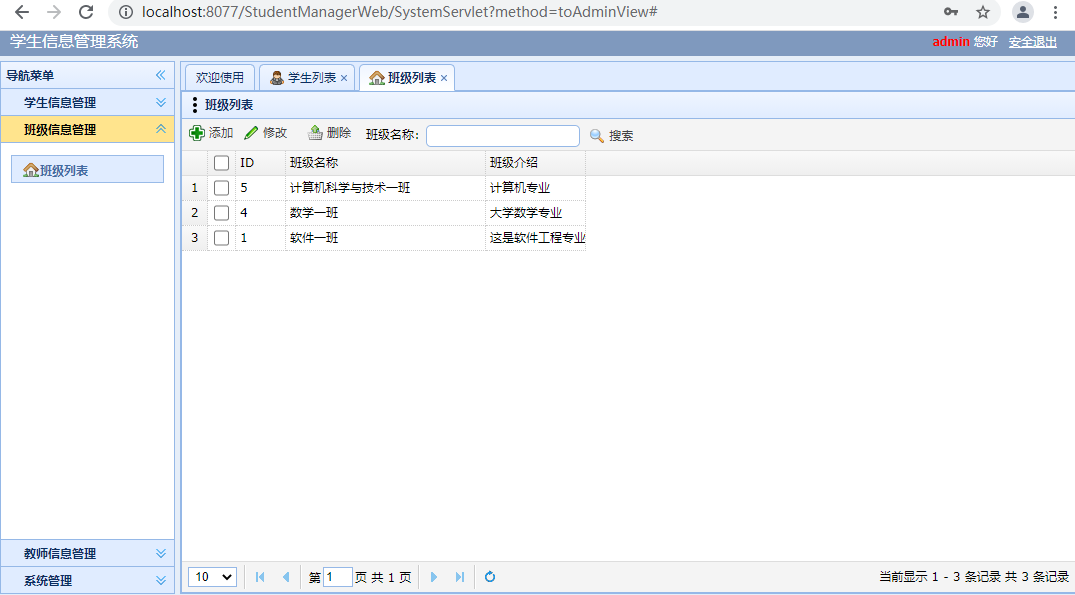Screen dimensions: 1075x595
Task: Jump to last page in pager
Action: coord(460,577)
